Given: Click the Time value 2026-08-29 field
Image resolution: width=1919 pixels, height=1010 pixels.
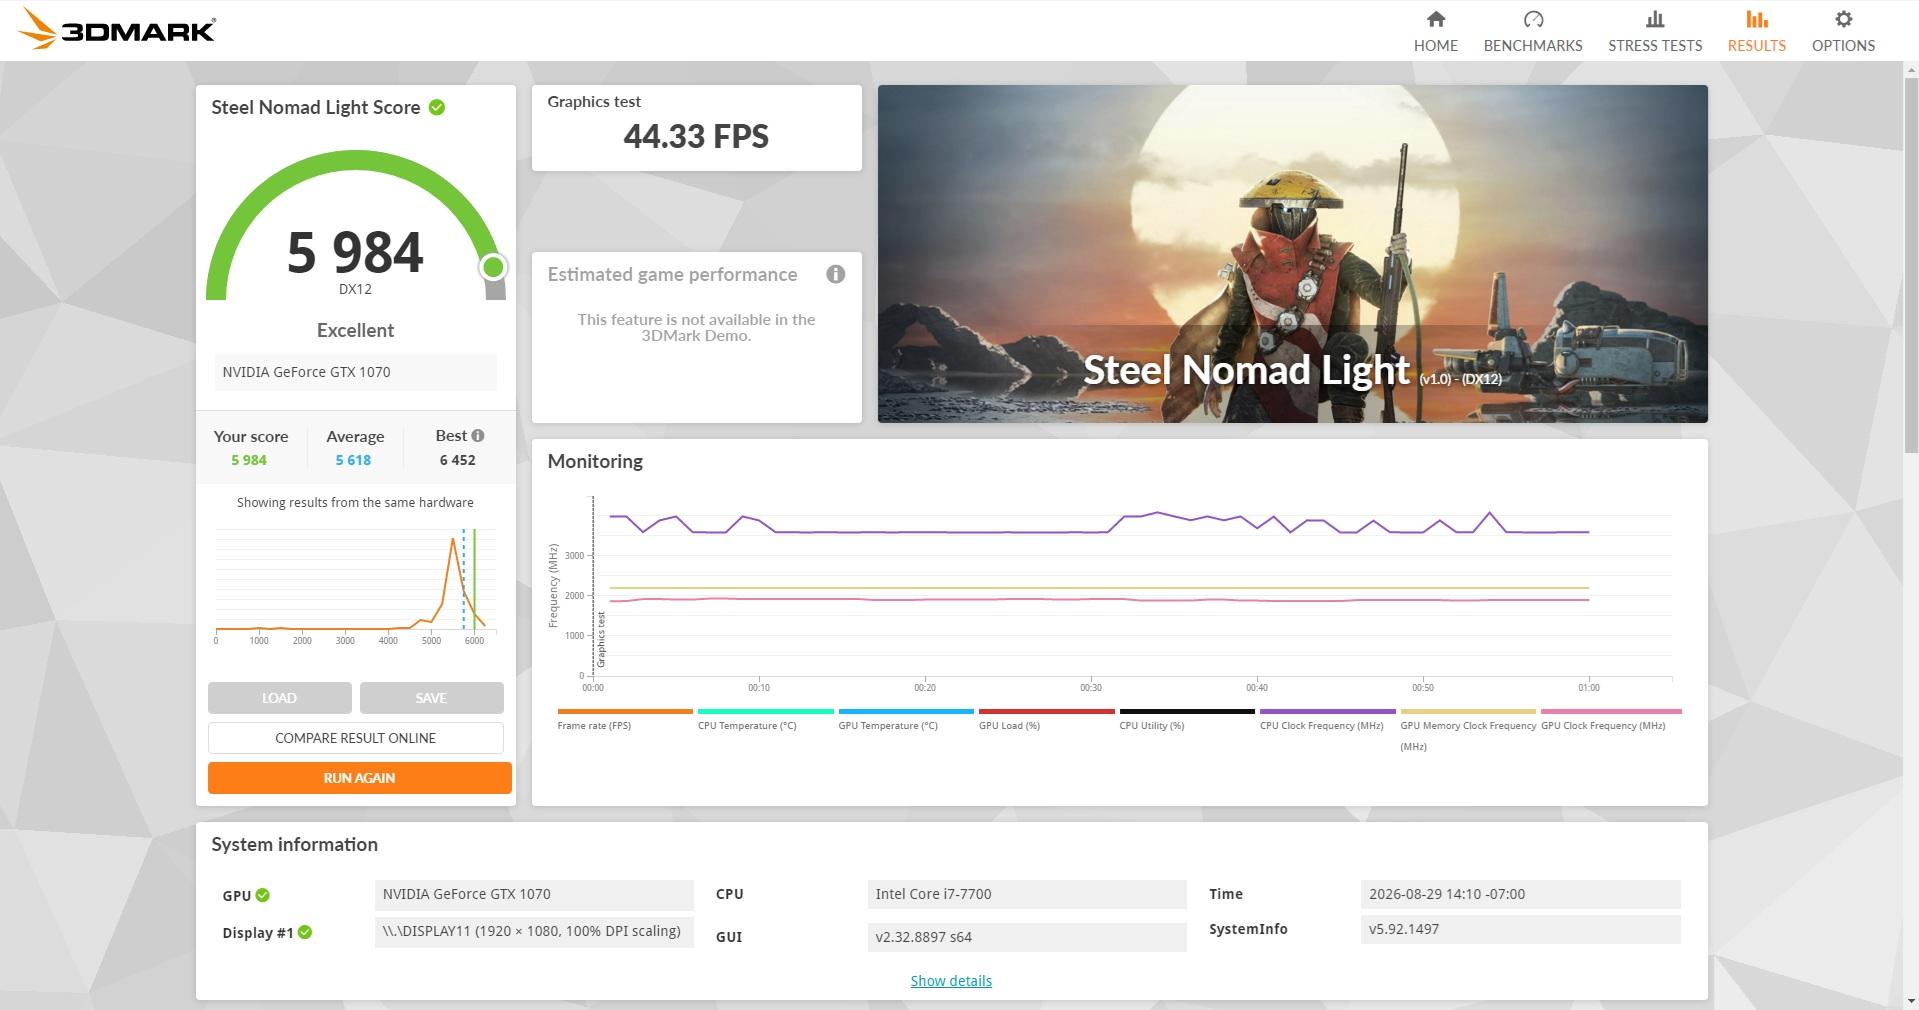Looking at the screenshot, I should tap(1520, 894).
